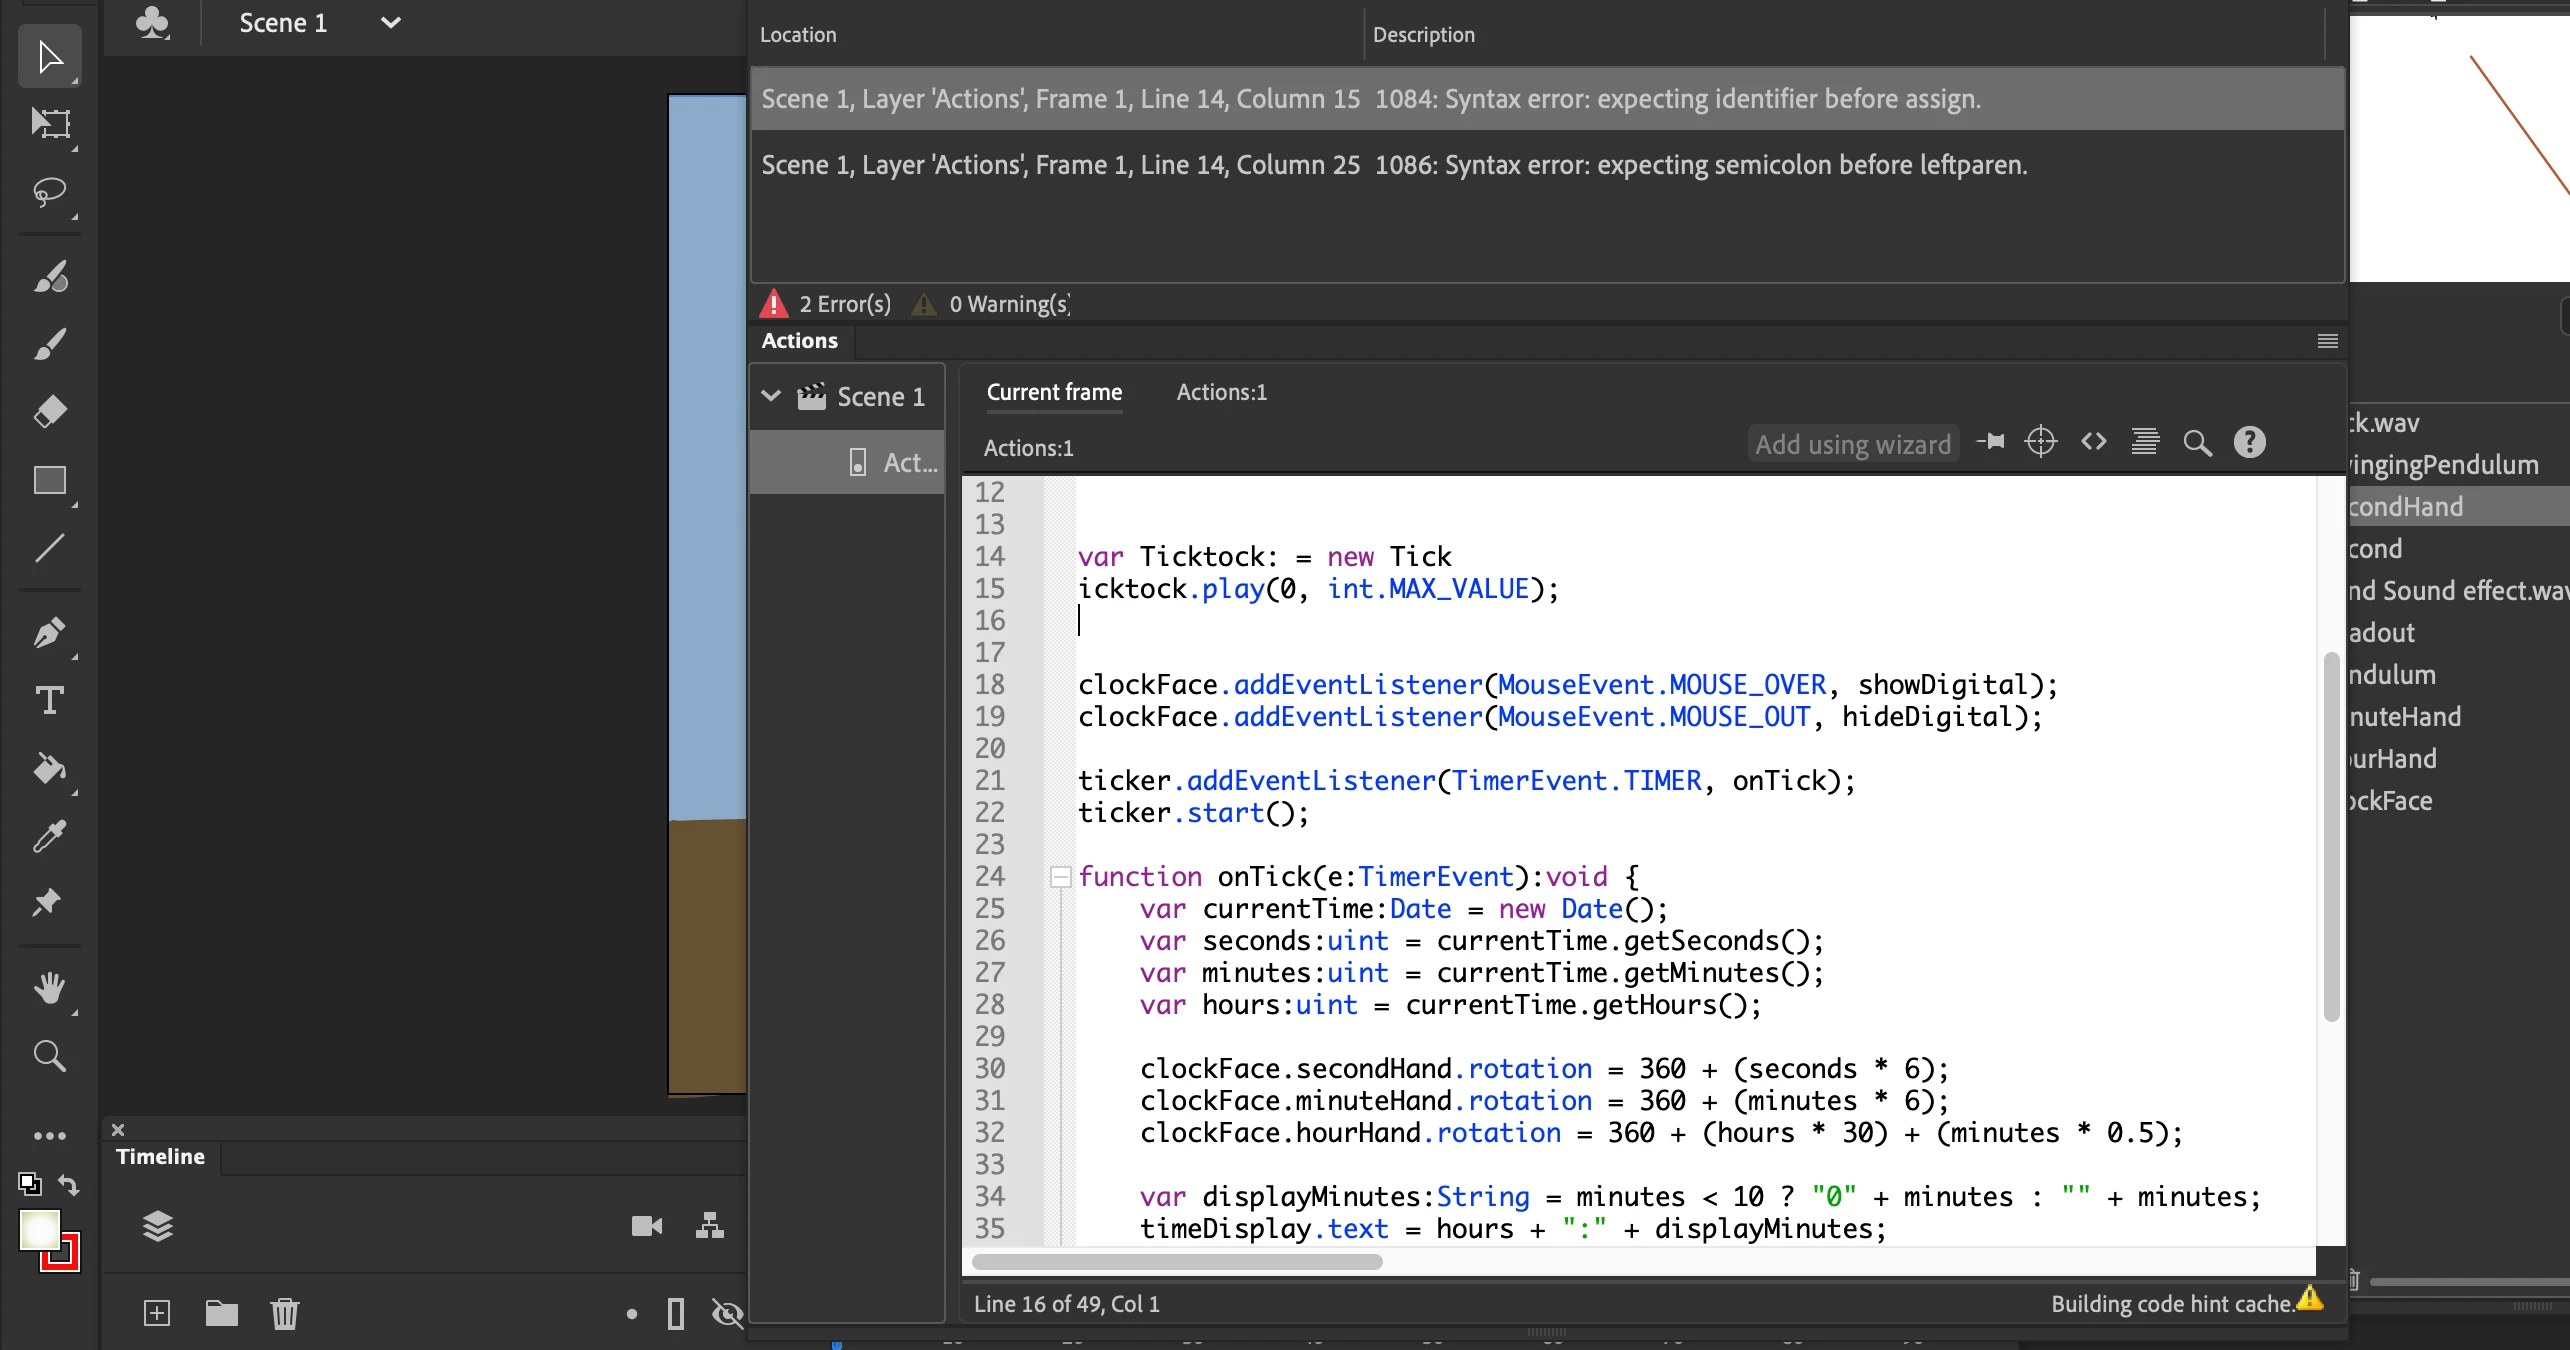Viewport: 2570px width, 1350px height.
Task: Select the Paint Bucket tool
Action: [x=49, y=768]
